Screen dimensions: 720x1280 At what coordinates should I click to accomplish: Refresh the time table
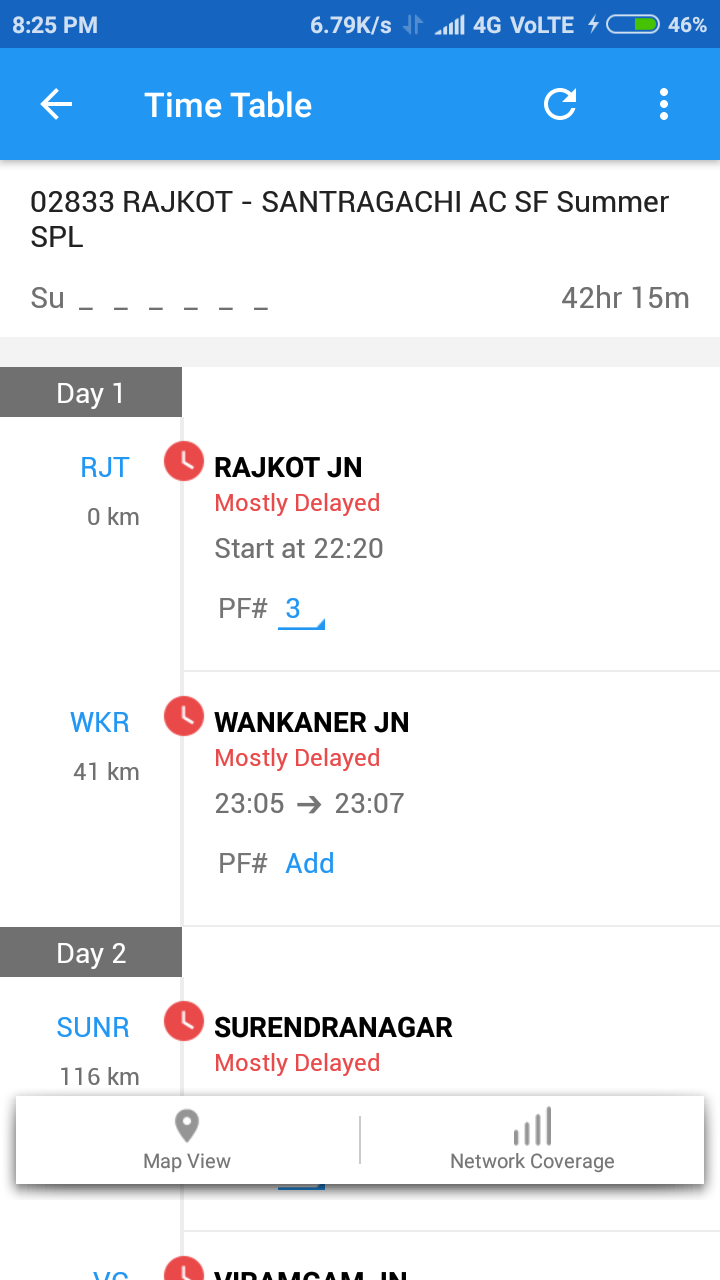click(560, 105)
